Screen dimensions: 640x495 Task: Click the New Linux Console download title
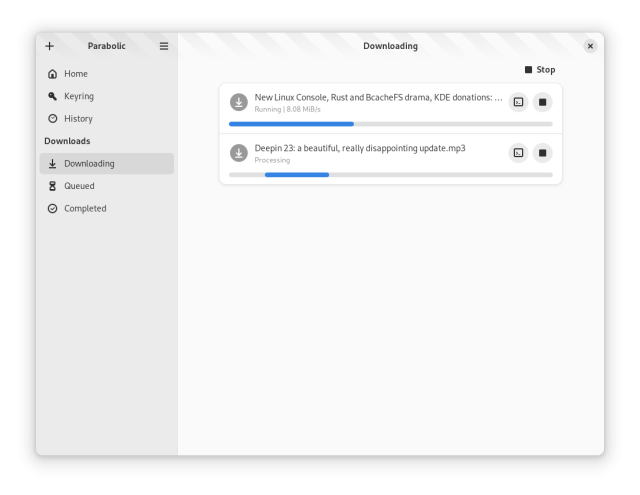[x=378, y=97]
